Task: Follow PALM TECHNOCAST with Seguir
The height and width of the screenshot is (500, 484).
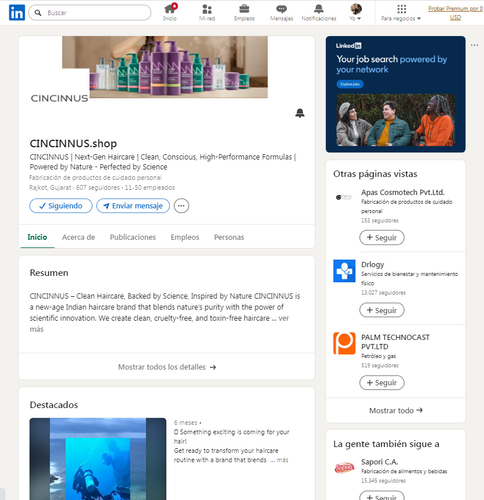Action: 382,383
